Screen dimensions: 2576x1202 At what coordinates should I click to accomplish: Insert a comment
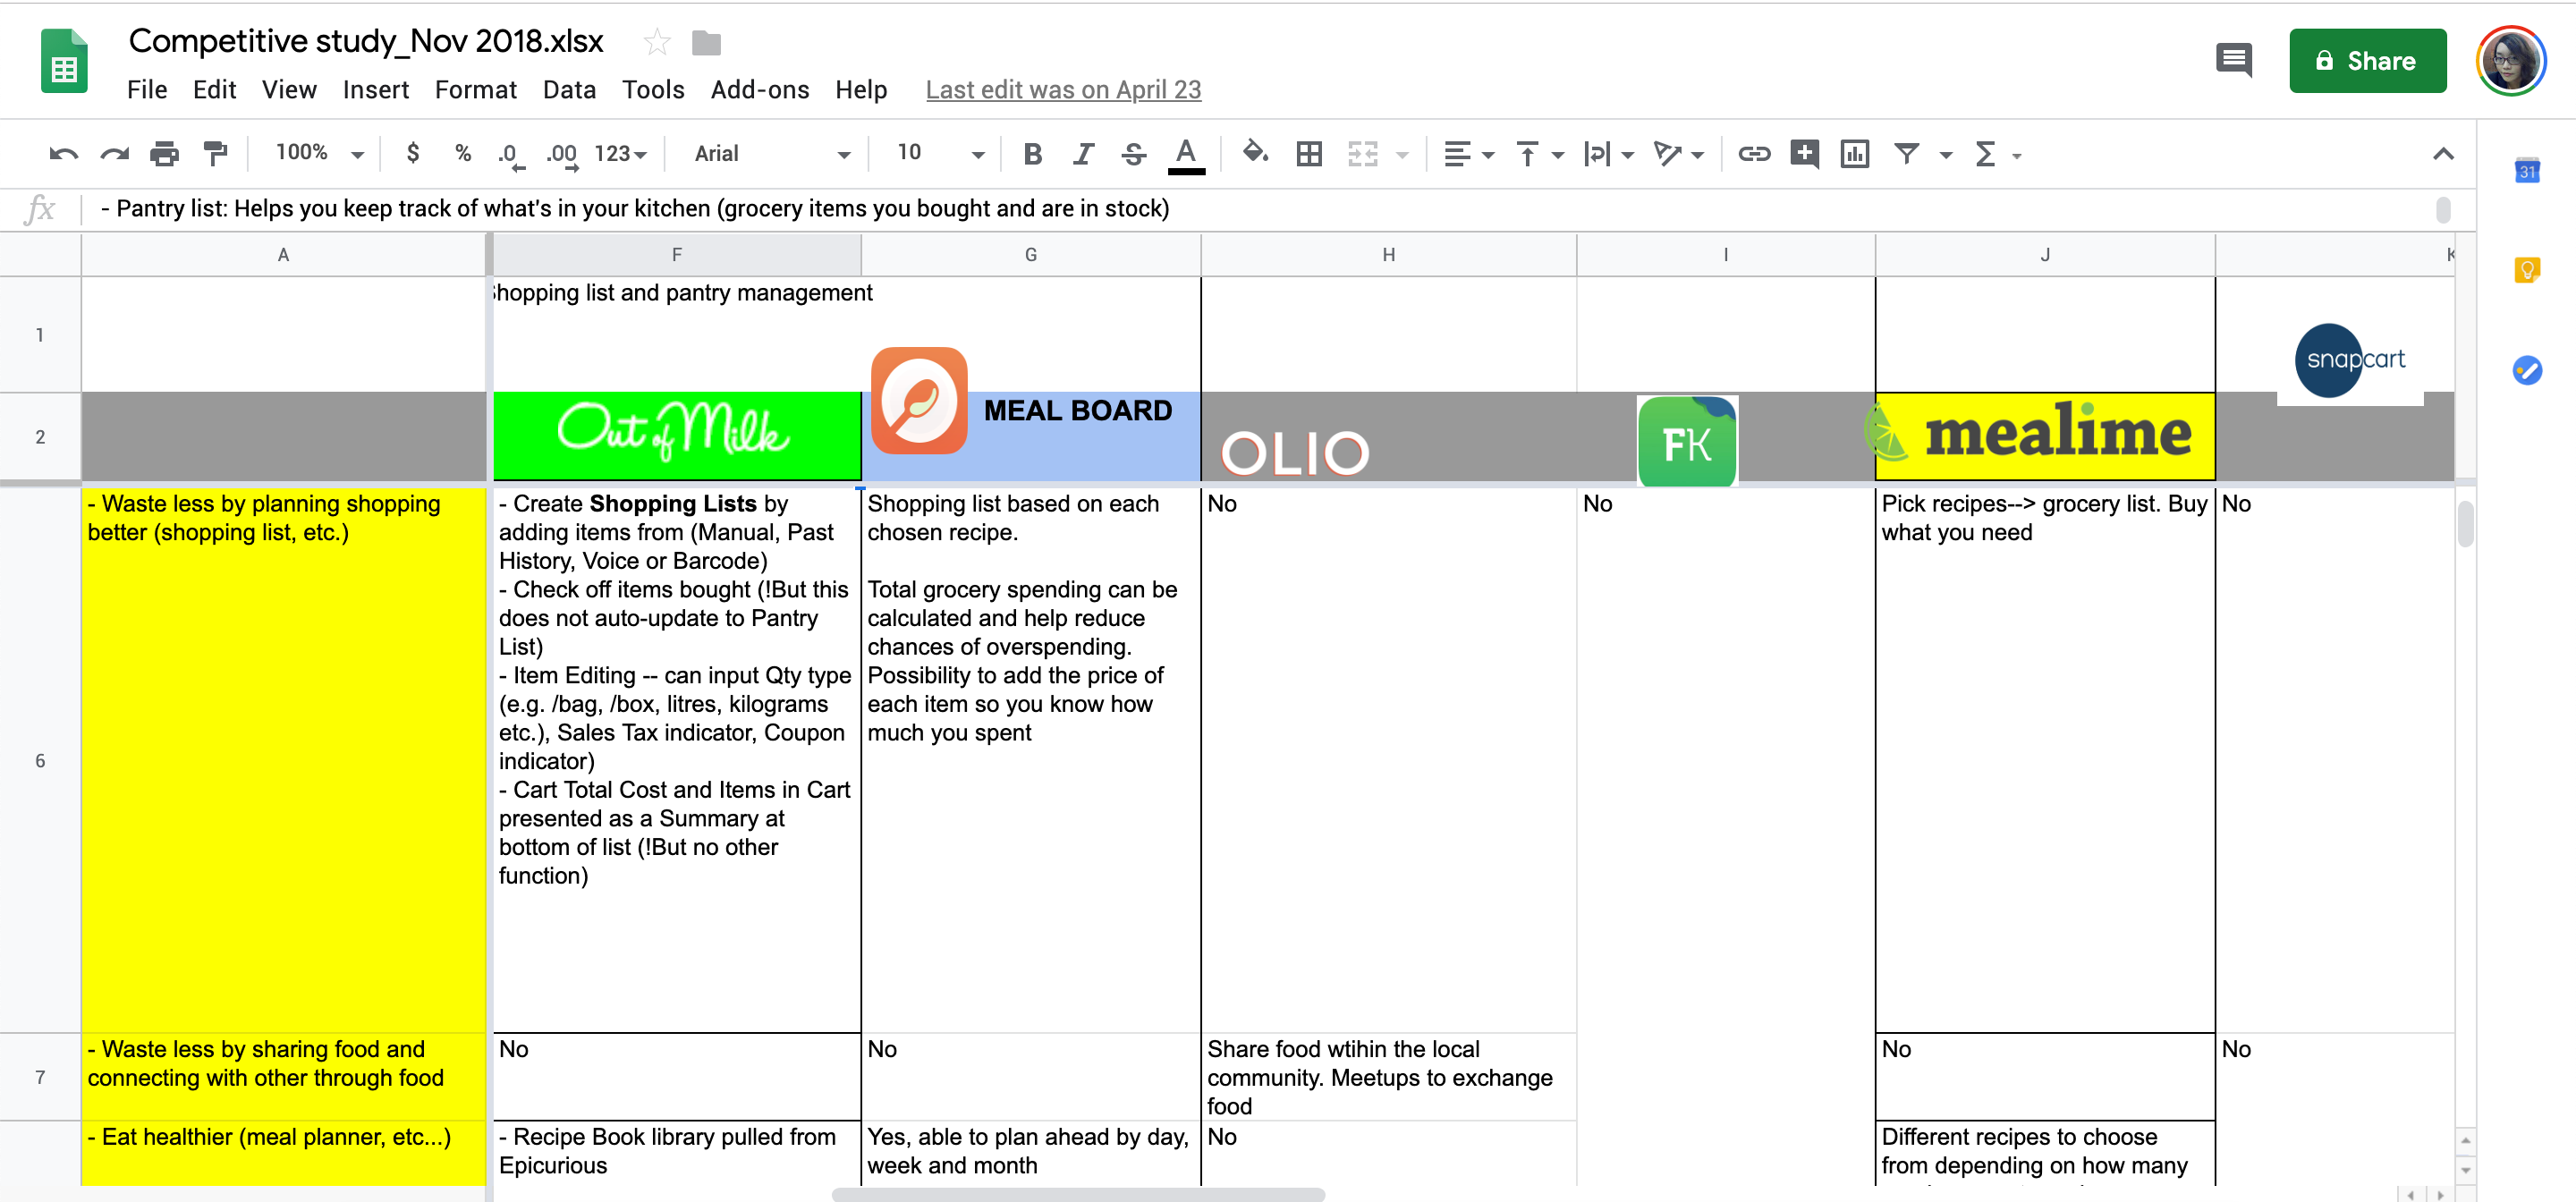pyautogui.click(x=1804, y=154)
